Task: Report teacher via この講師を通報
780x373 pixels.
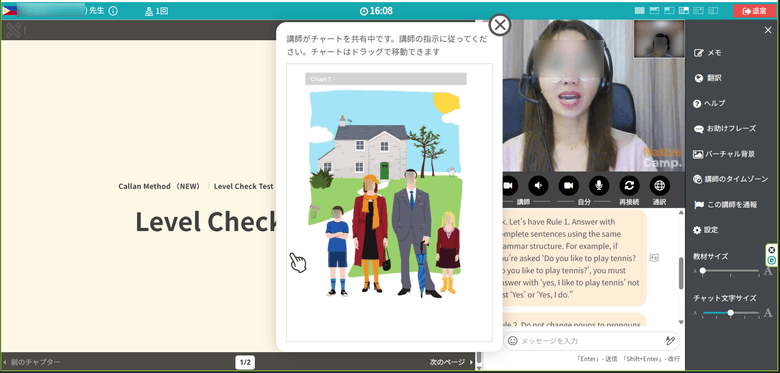Action: click(725, 204)
